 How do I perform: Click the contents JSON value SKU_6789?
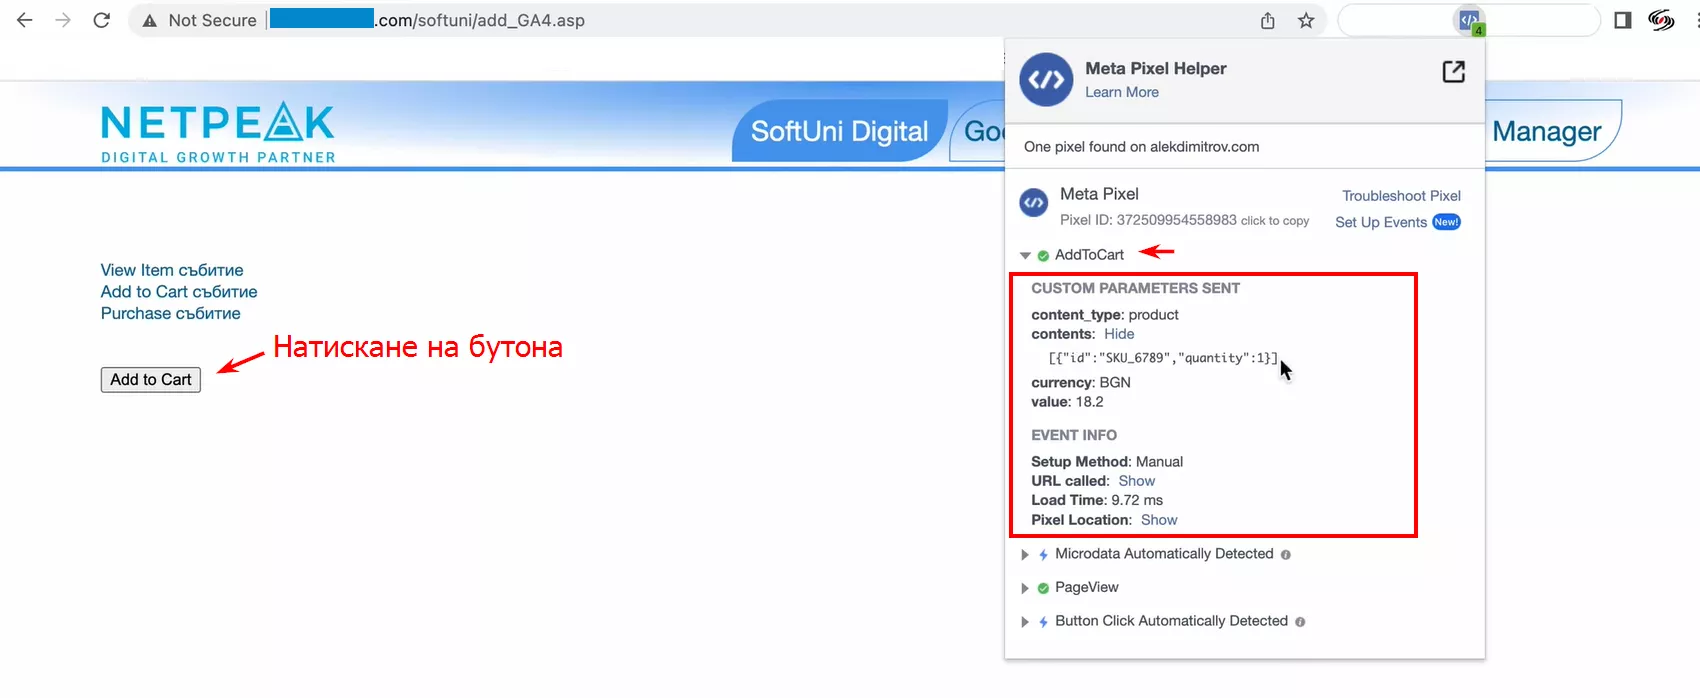(x=1163, y=358)
